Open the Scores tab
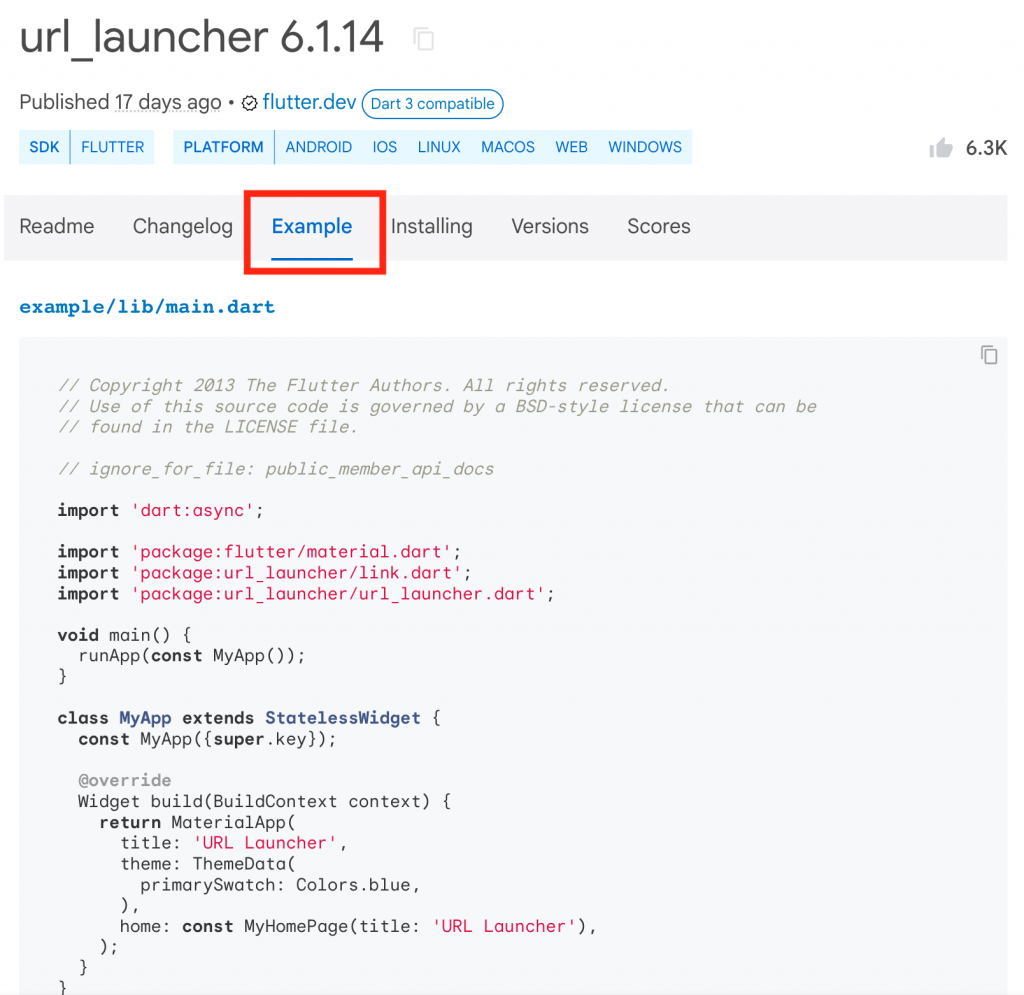1024x995 pixels. pos(659,226)
